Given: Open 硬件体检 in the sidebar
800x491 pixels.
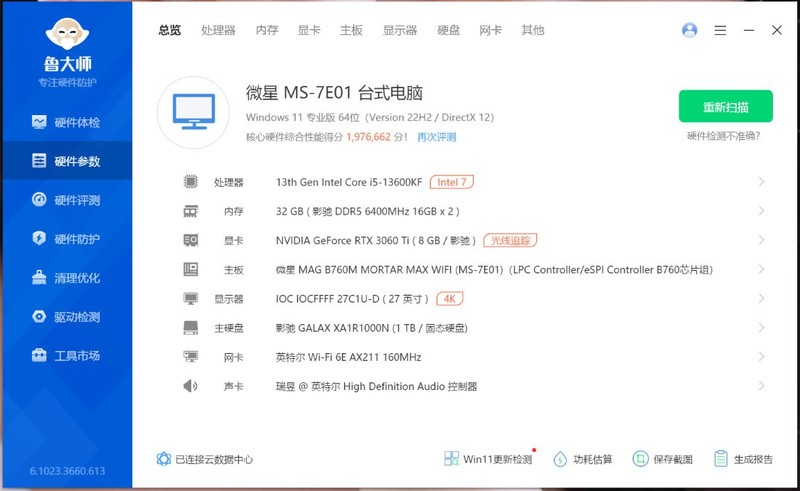Looking at the screenshot, I should coord(66,122).
